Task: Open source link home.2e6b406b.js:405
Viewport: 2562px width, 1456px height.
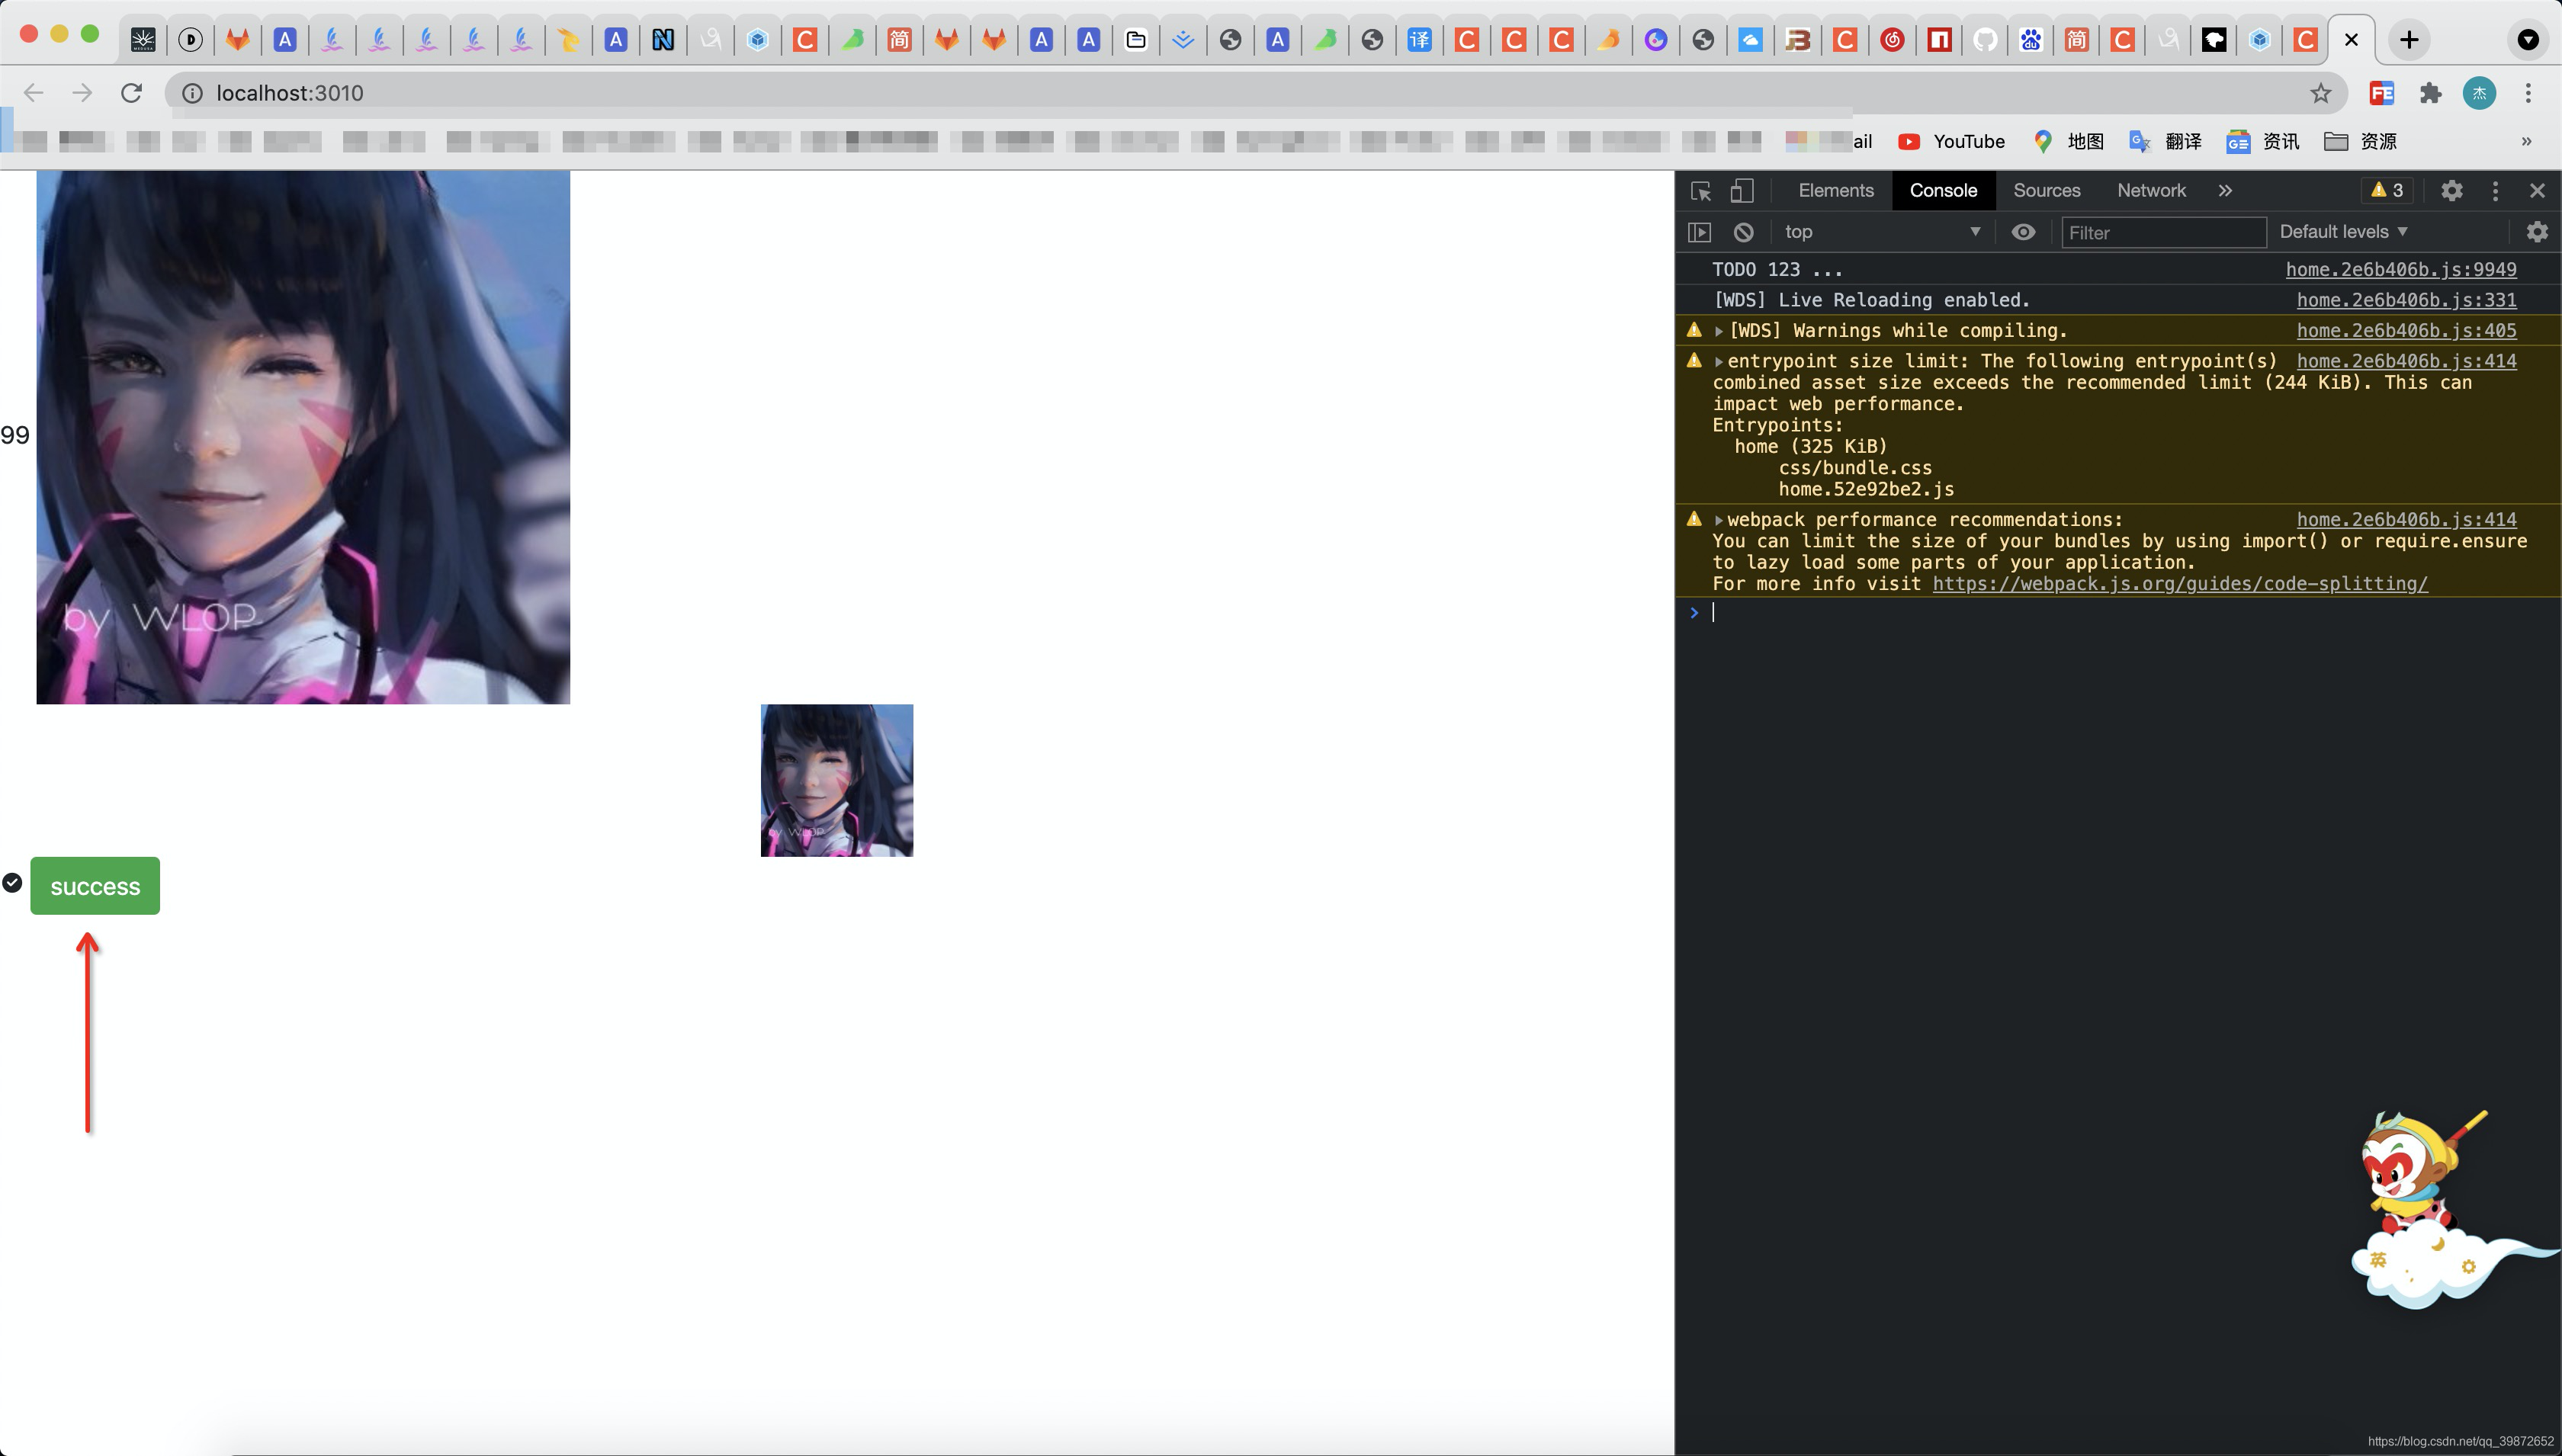Action: point(2406,330)
